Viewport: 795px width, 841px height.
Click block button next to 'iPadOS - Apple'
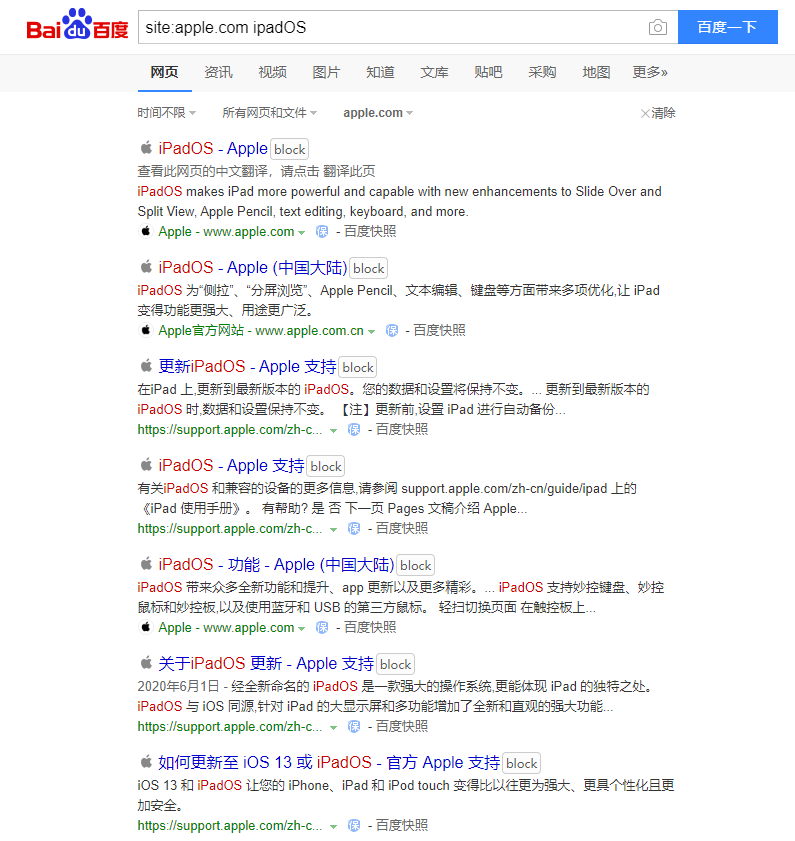pyautogui.click(x=290, y=149)
